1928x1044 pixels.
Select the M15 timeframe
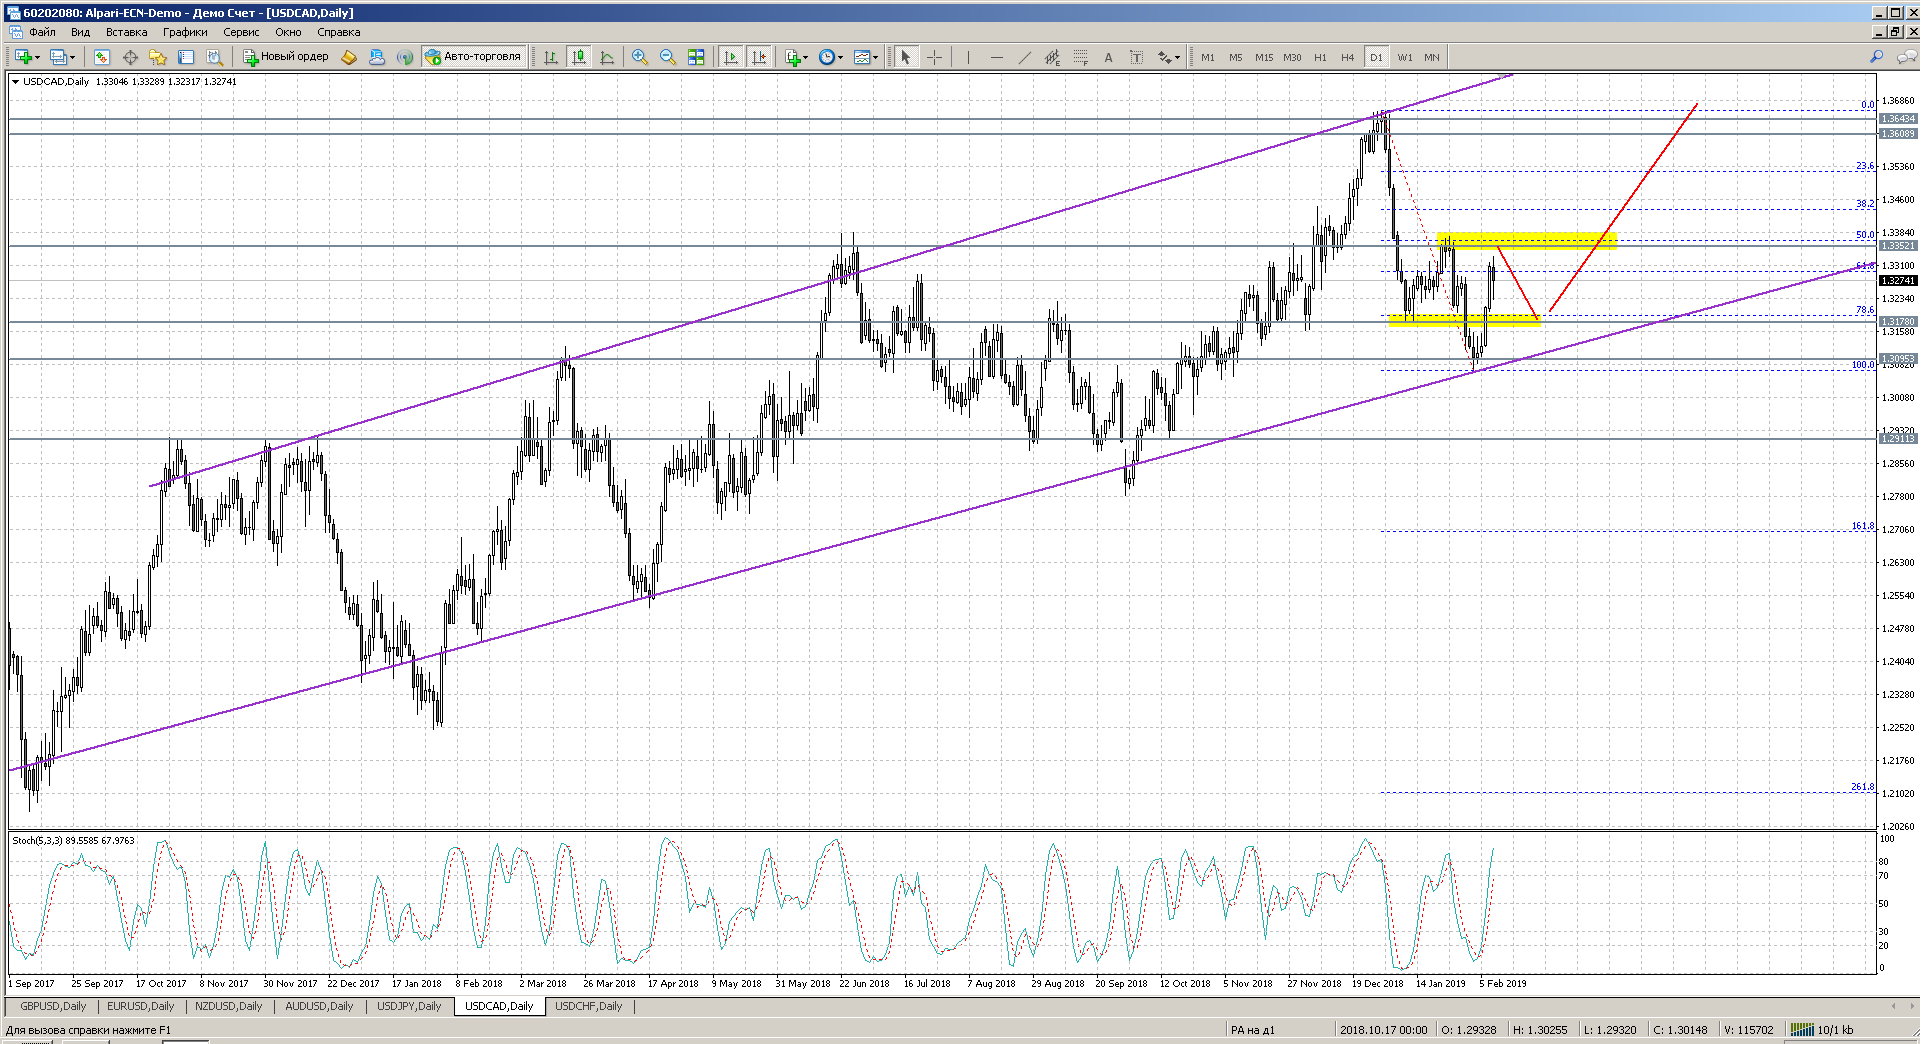pyautogui.click(x=1264, y=57)
